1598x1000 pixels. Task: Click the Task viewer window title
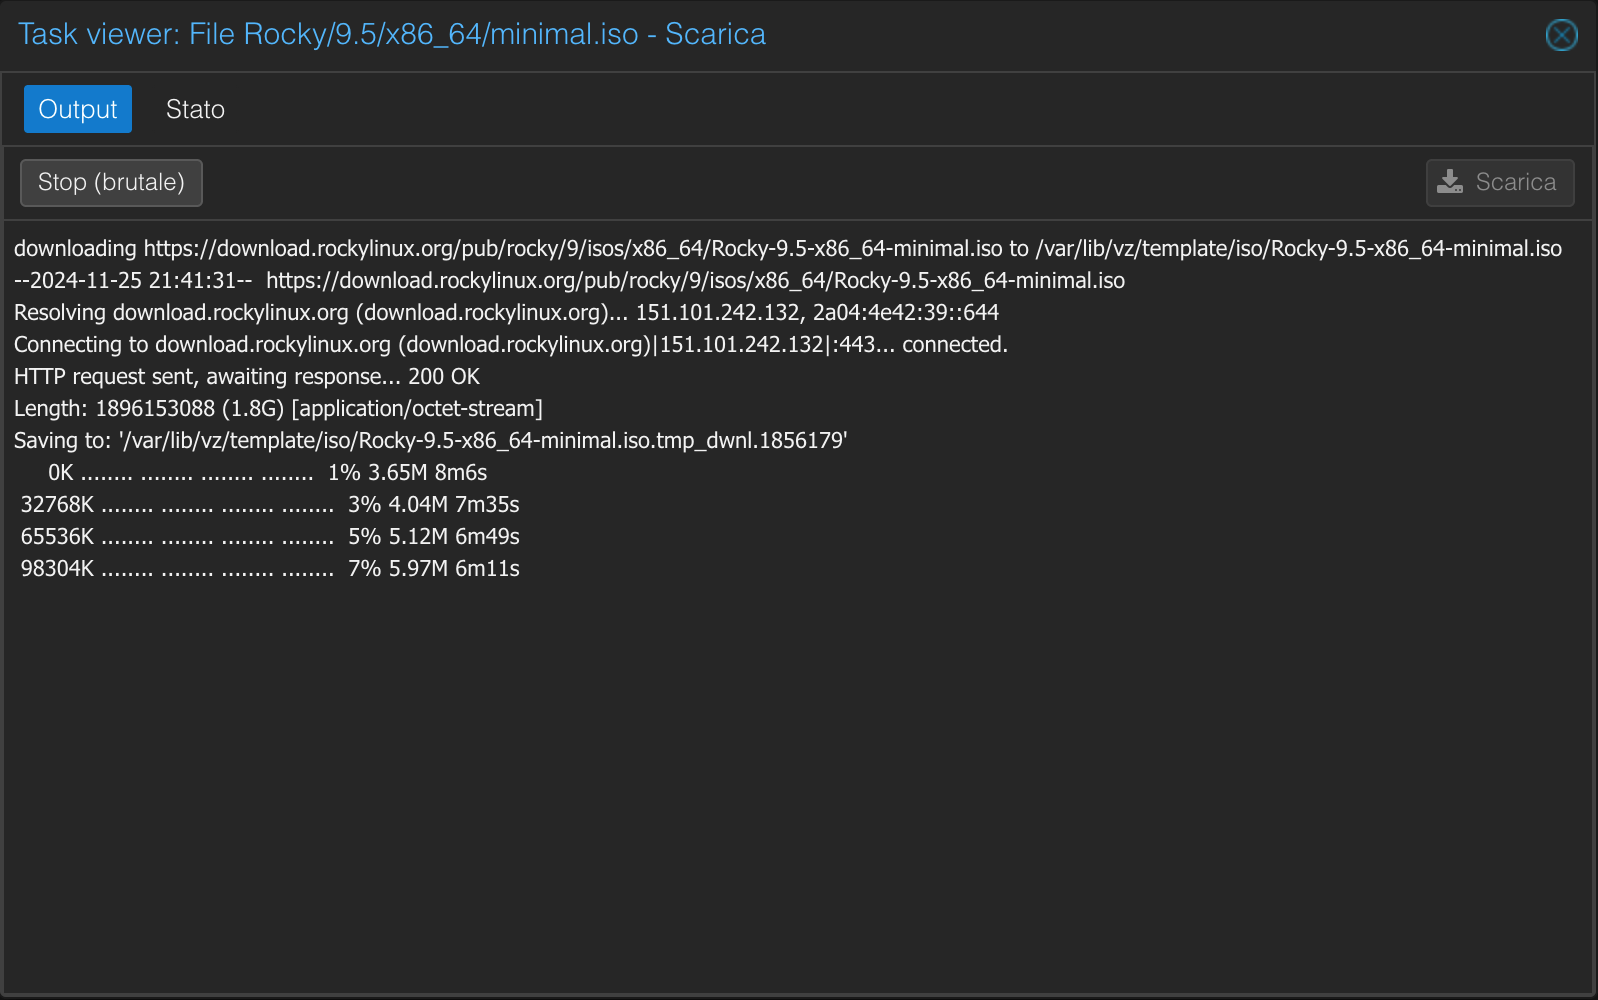[x=391, y=34]
